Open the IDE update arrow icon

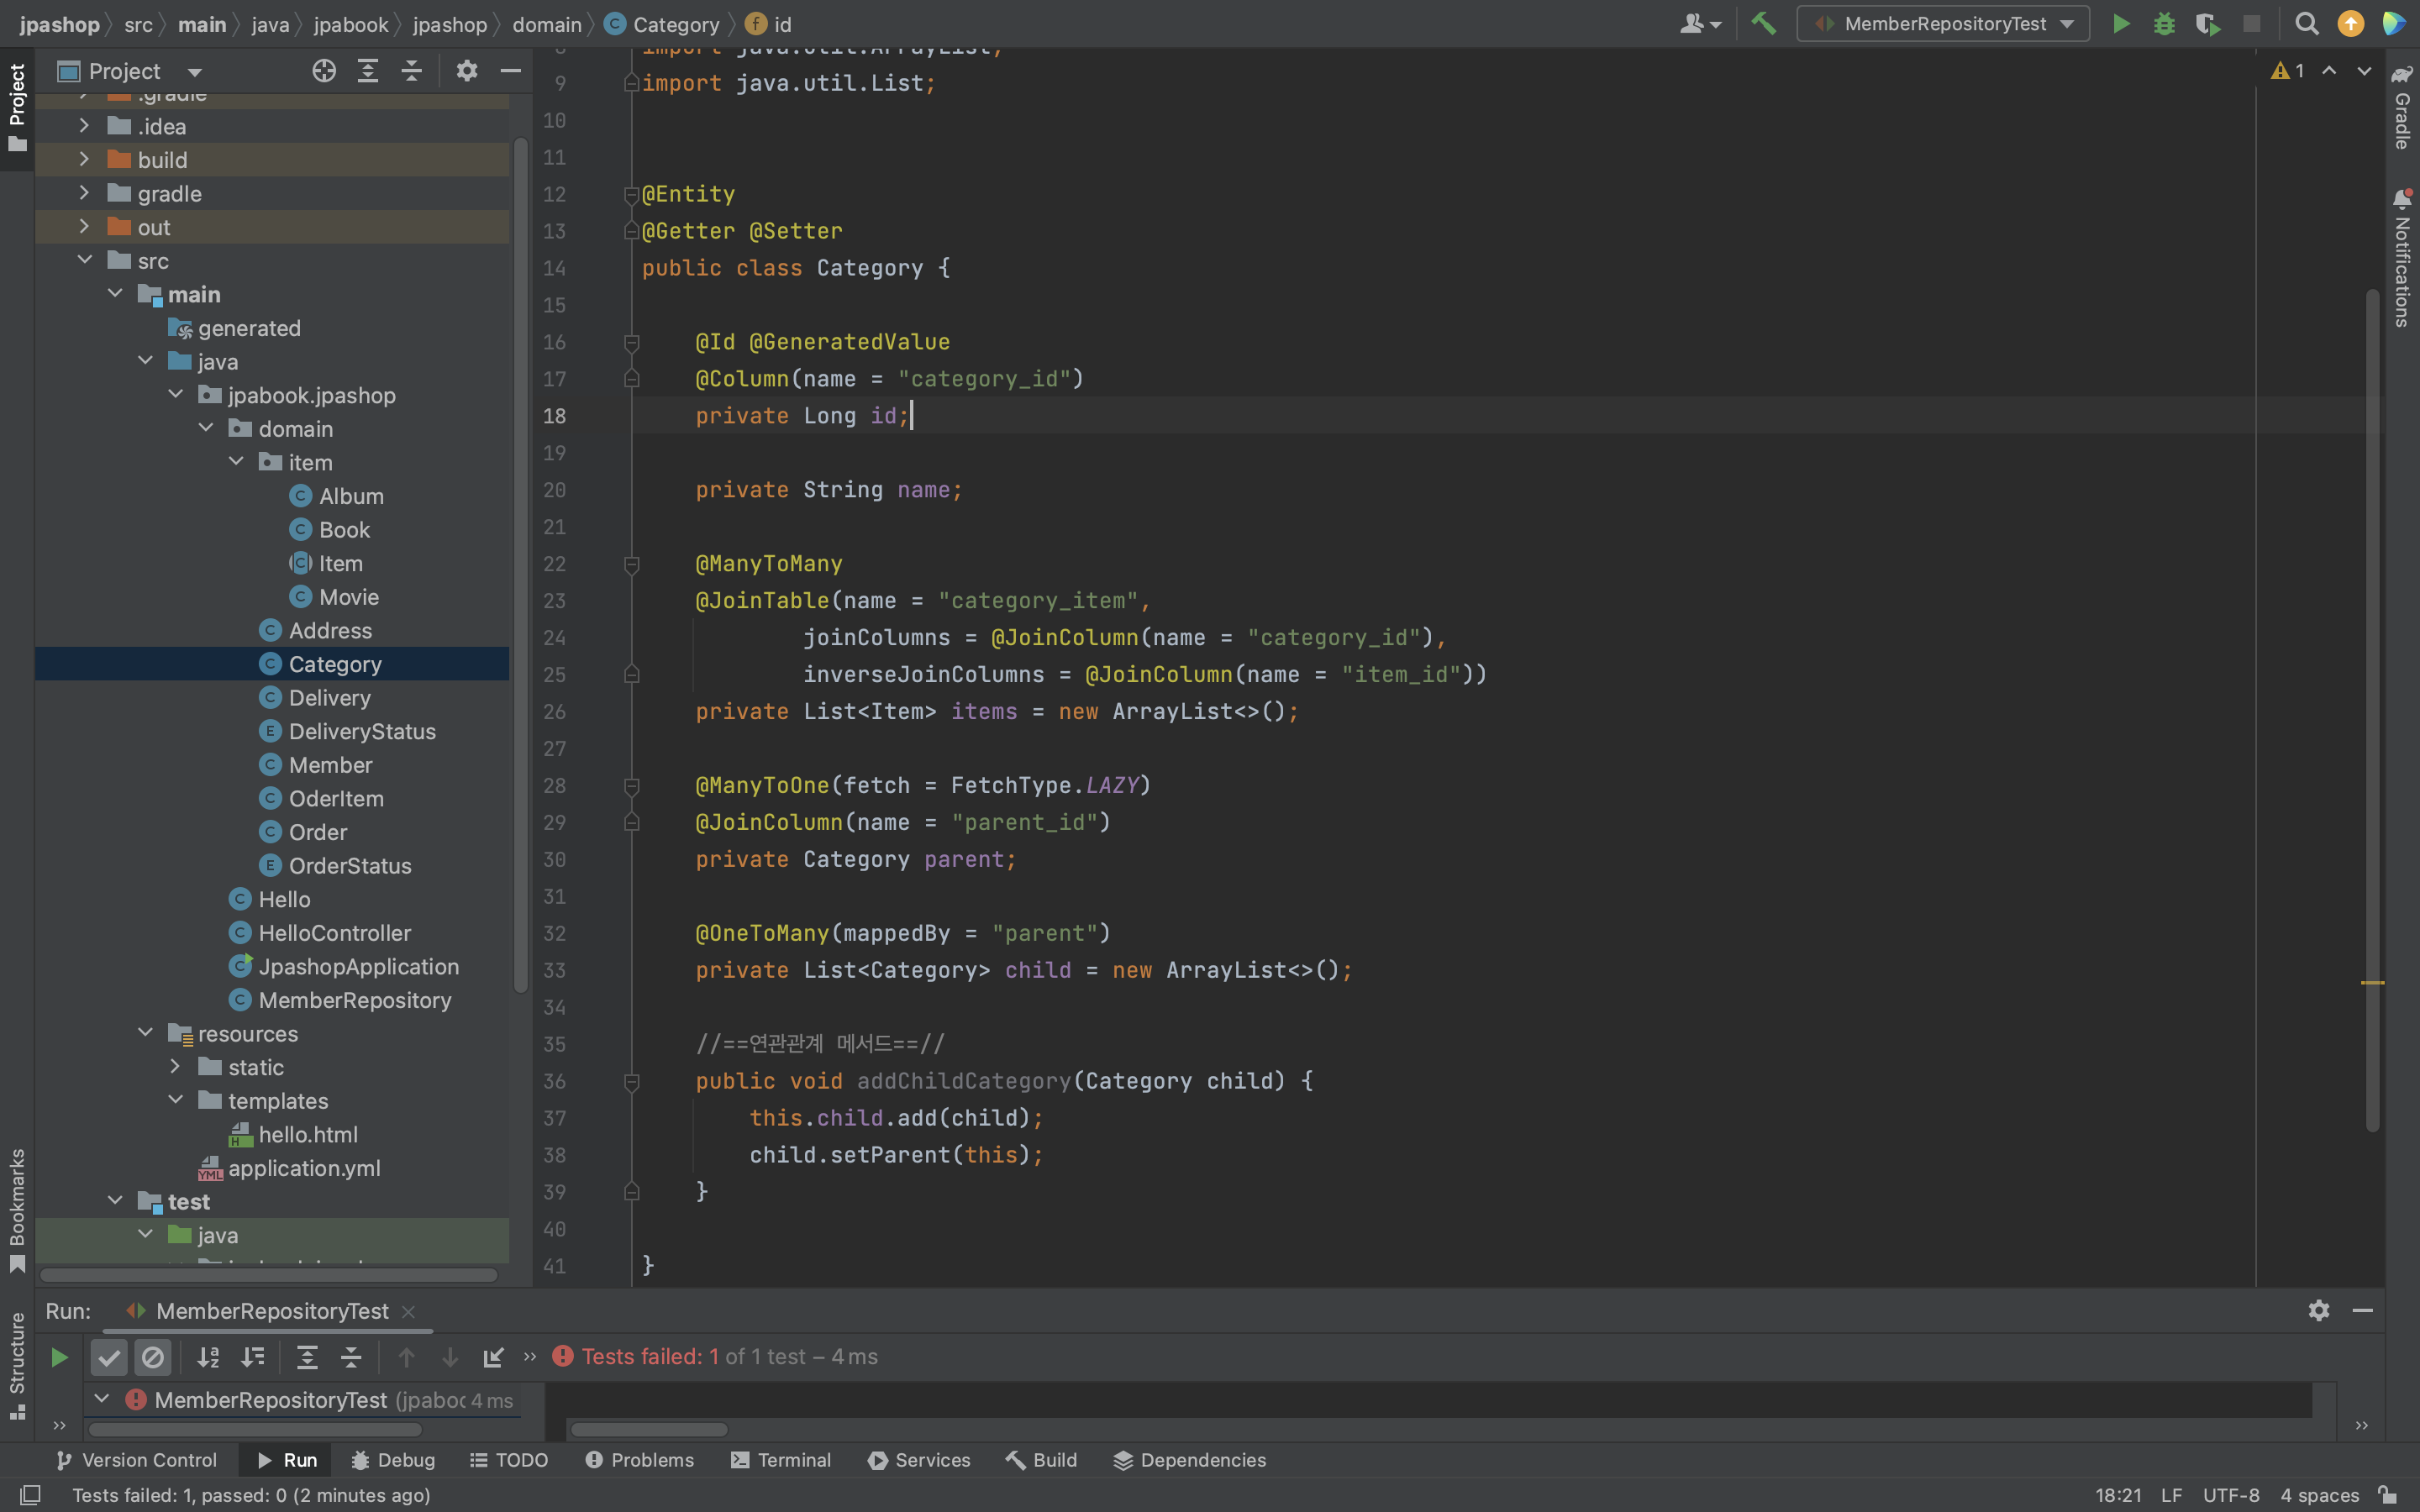[x=2350, y=24]
